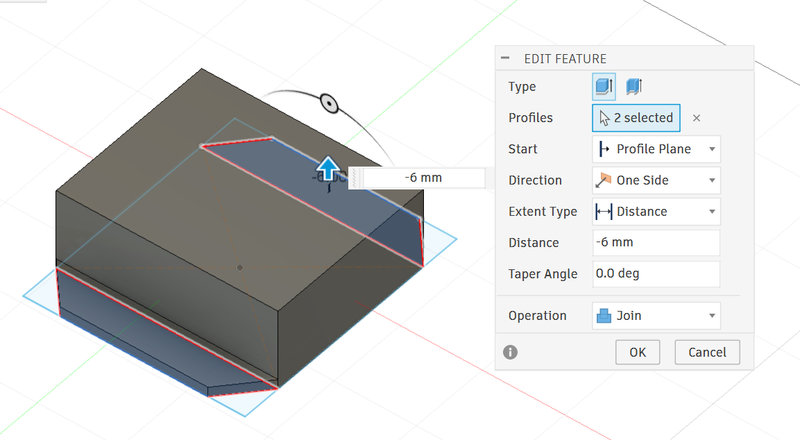800x440 pixels.
Task: Click the Distance extent type icon
Action: pos(604,211)
